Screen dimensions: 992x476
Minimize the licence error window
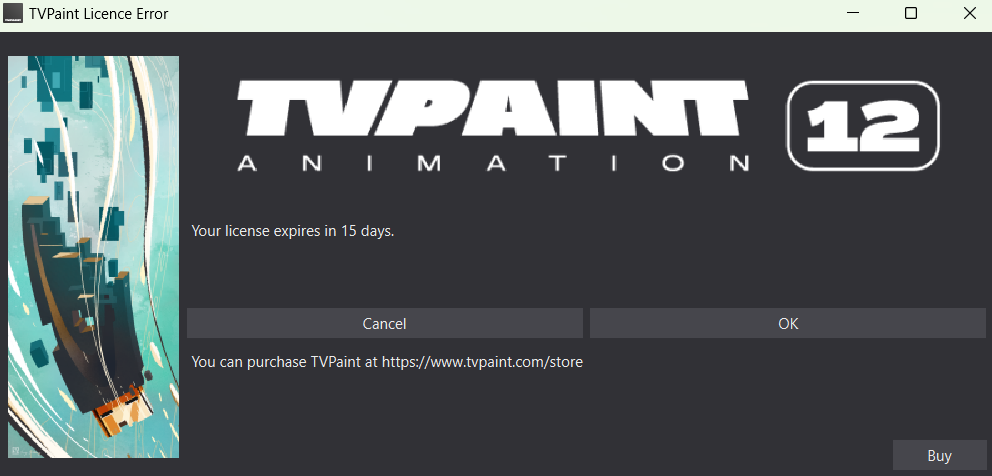point(852,13)
